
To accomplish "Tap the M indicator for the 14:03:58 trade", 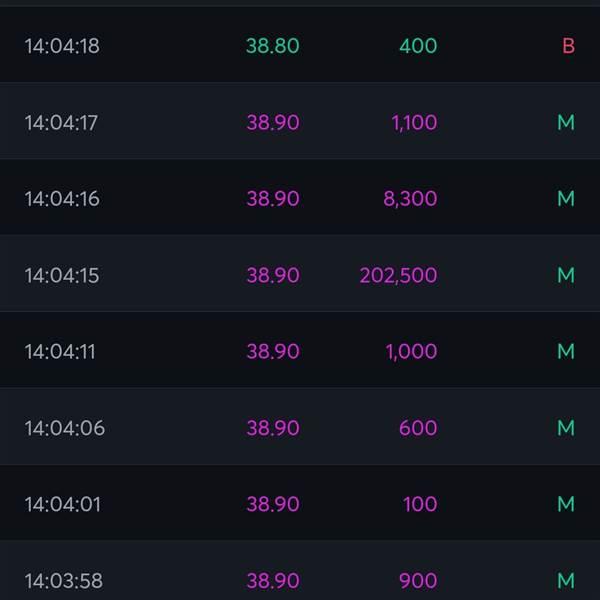I will (566, 580).
